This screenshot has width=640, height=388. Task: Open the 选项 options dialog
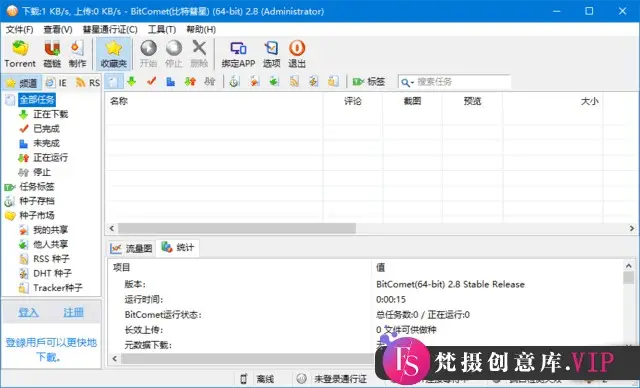(271, 54)
